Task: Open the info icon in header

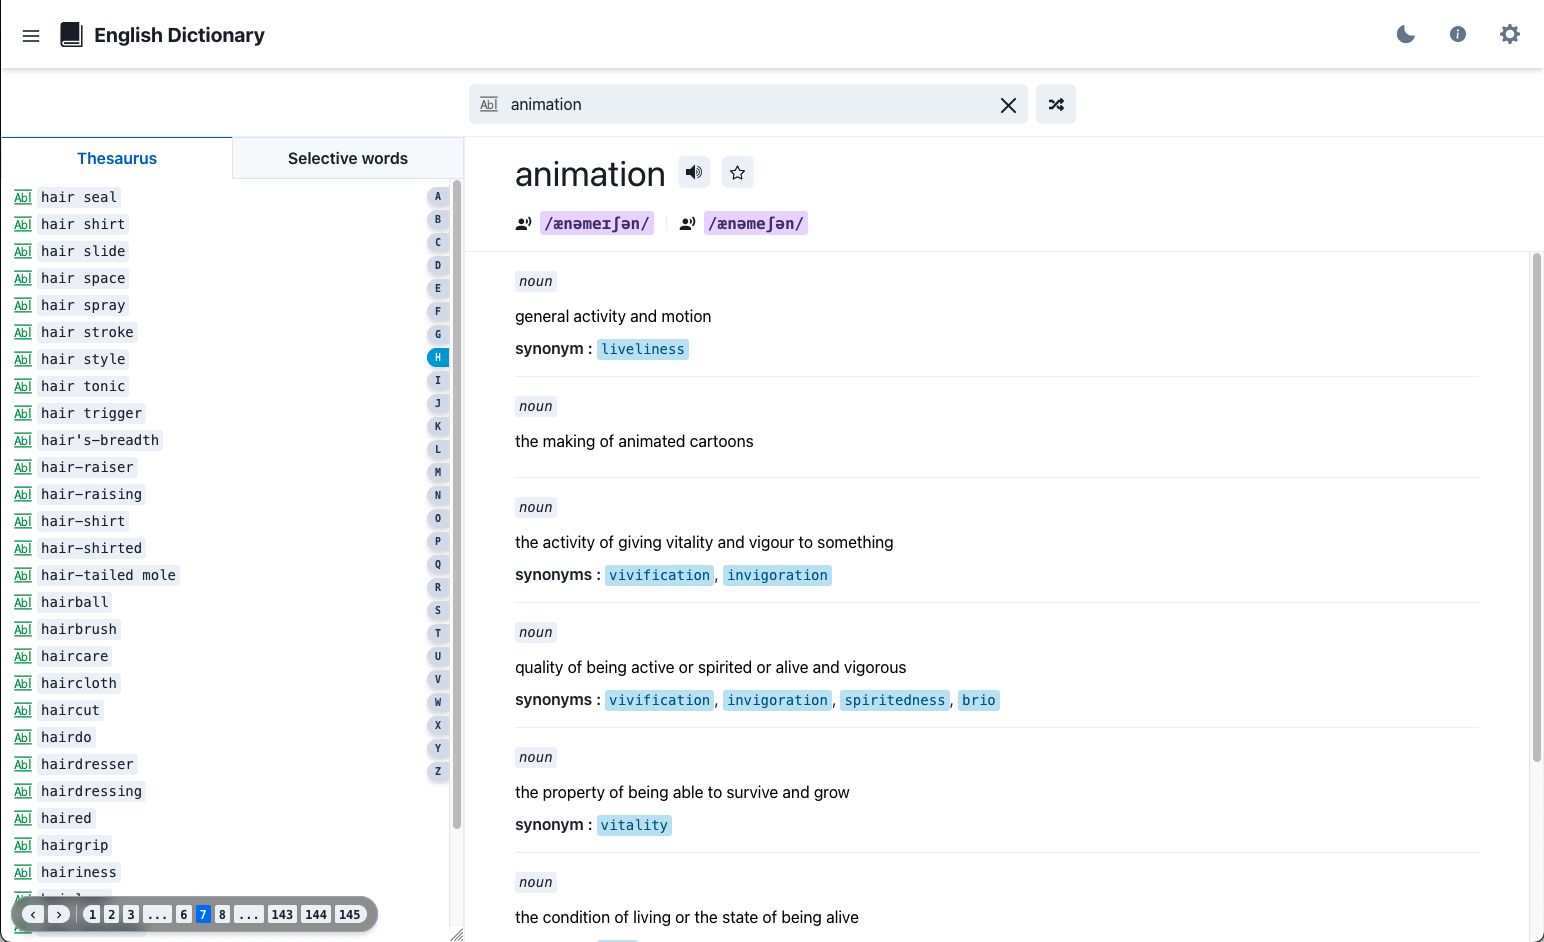Action: 1458,35
